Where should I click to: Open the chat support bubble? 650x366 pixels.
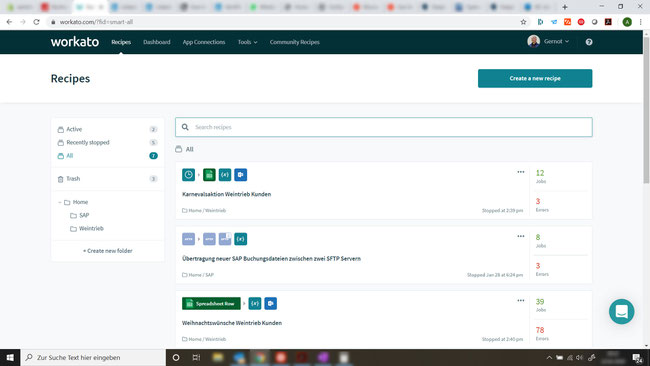pyautogui.click(x=621, y=311)
